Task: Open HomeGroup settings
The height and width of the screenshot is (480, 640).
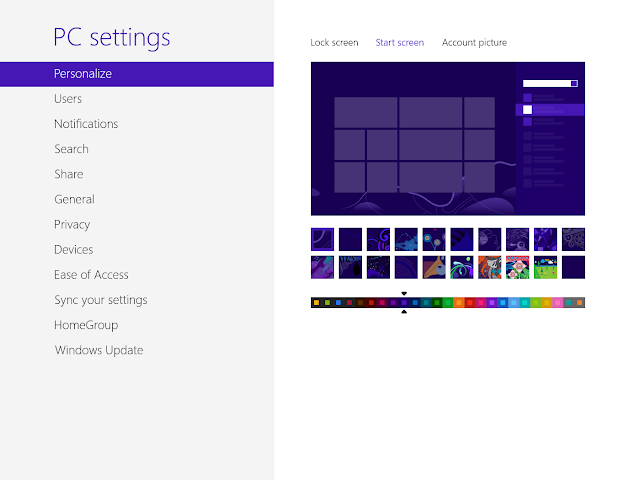Action: pos(86,325)
